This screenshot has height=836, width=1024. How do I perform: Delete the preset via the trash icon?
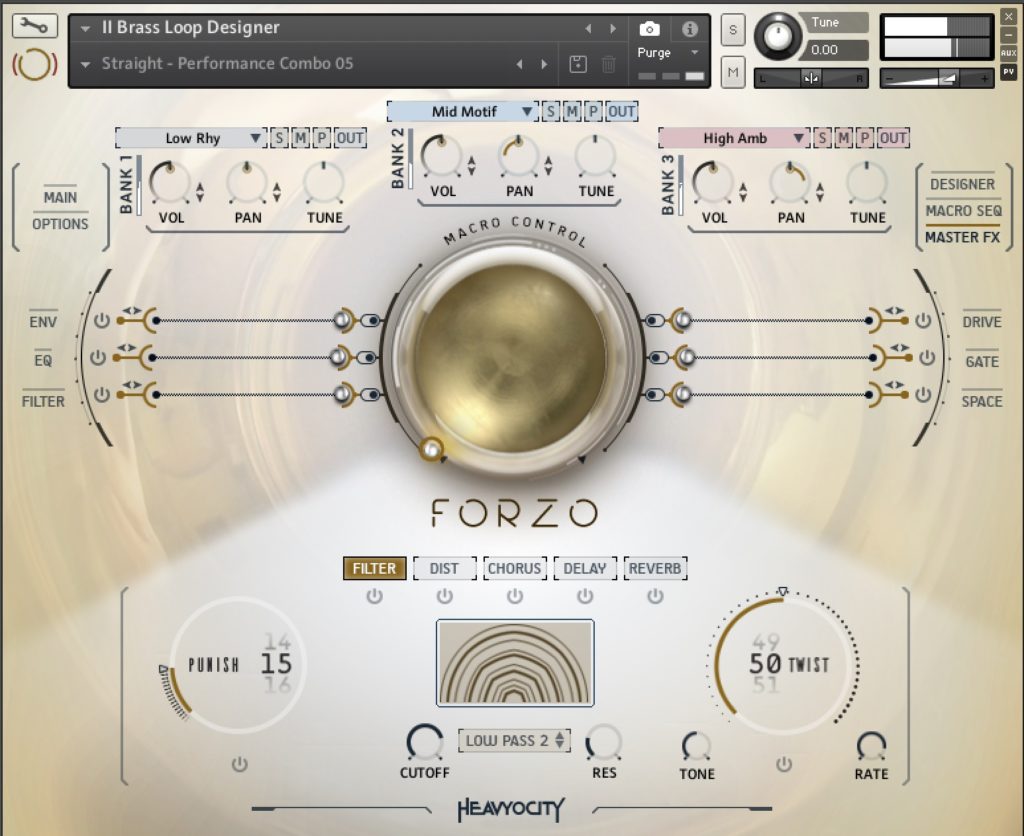point(608,64)
